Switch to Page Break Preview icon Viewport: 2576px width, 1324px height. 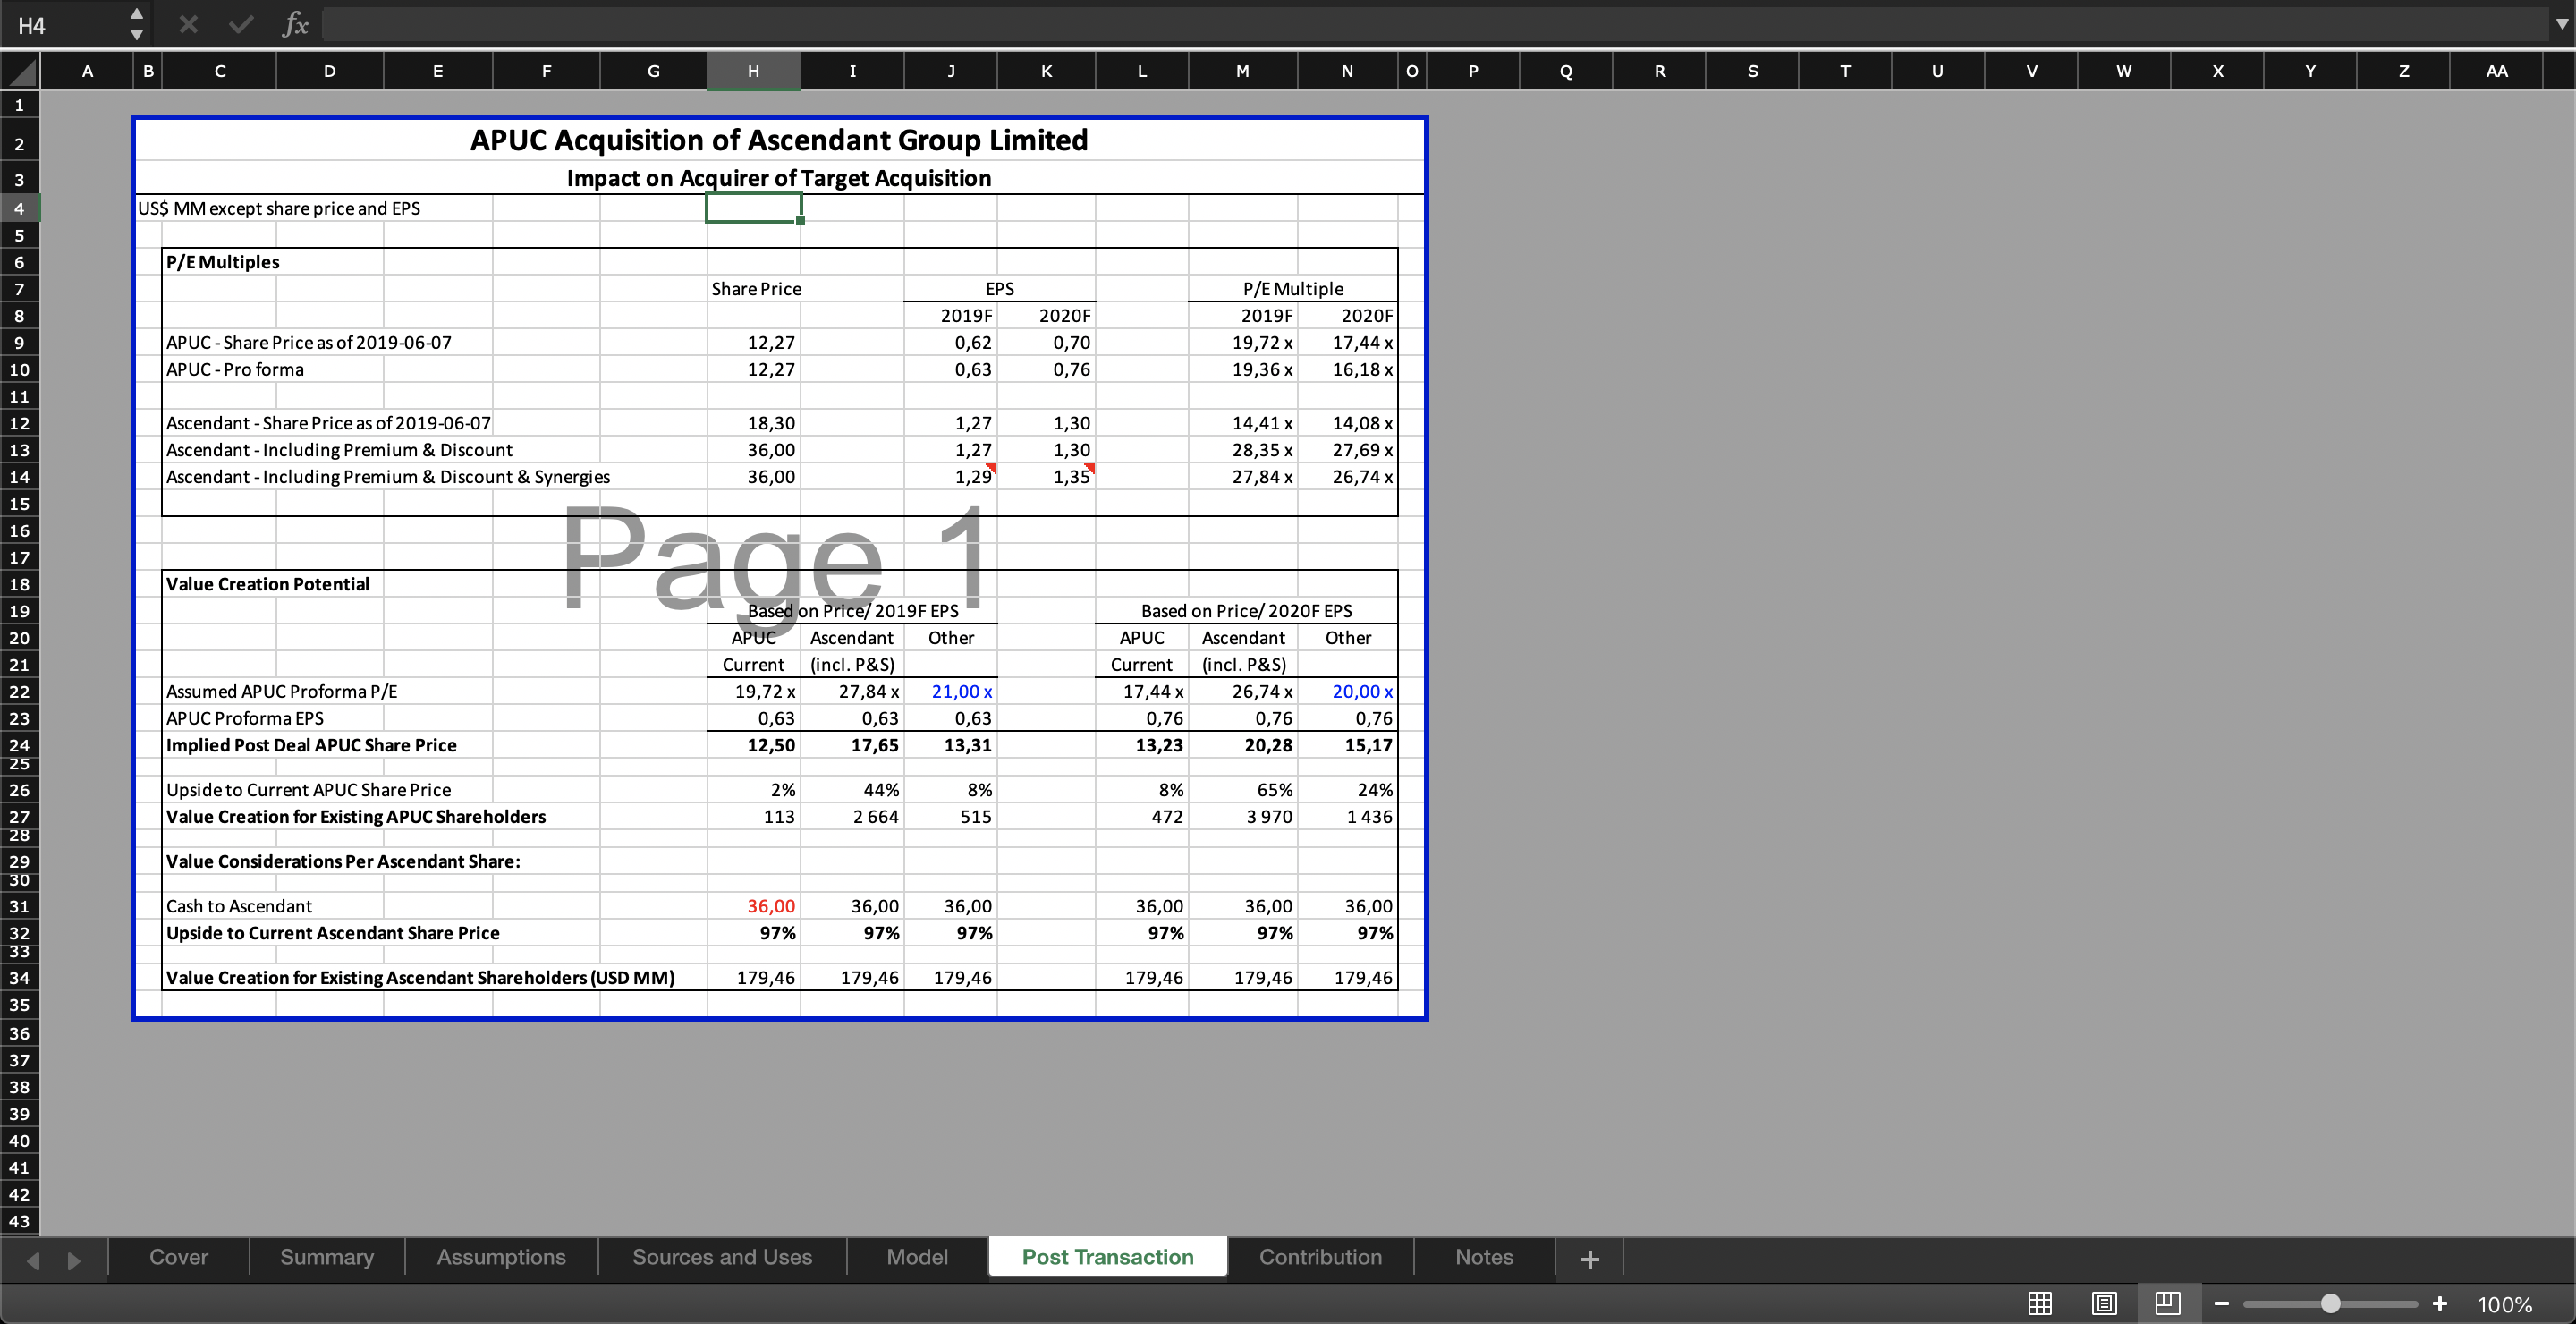click(x=2167, y=1303)
